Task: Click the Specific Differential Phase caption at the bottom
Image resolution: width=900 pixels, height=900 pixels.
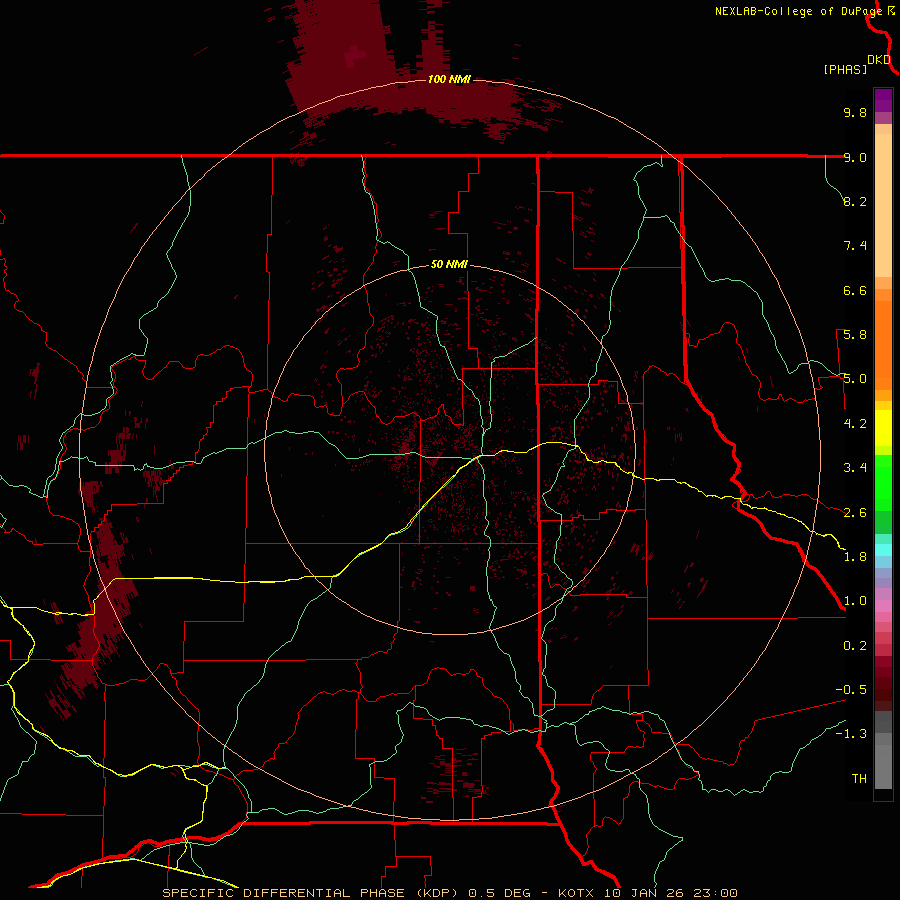Action: point(450,893)
